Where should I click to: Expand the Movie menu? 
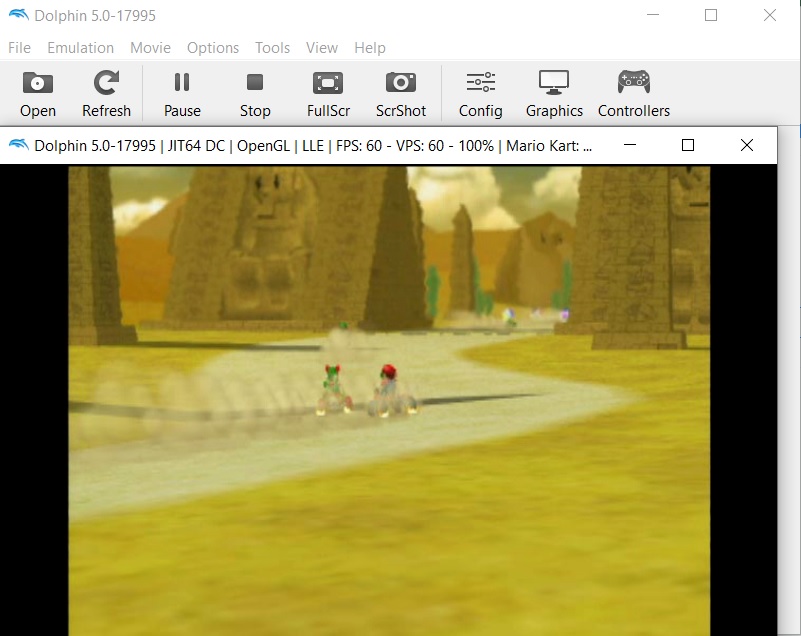coord(150,48)
